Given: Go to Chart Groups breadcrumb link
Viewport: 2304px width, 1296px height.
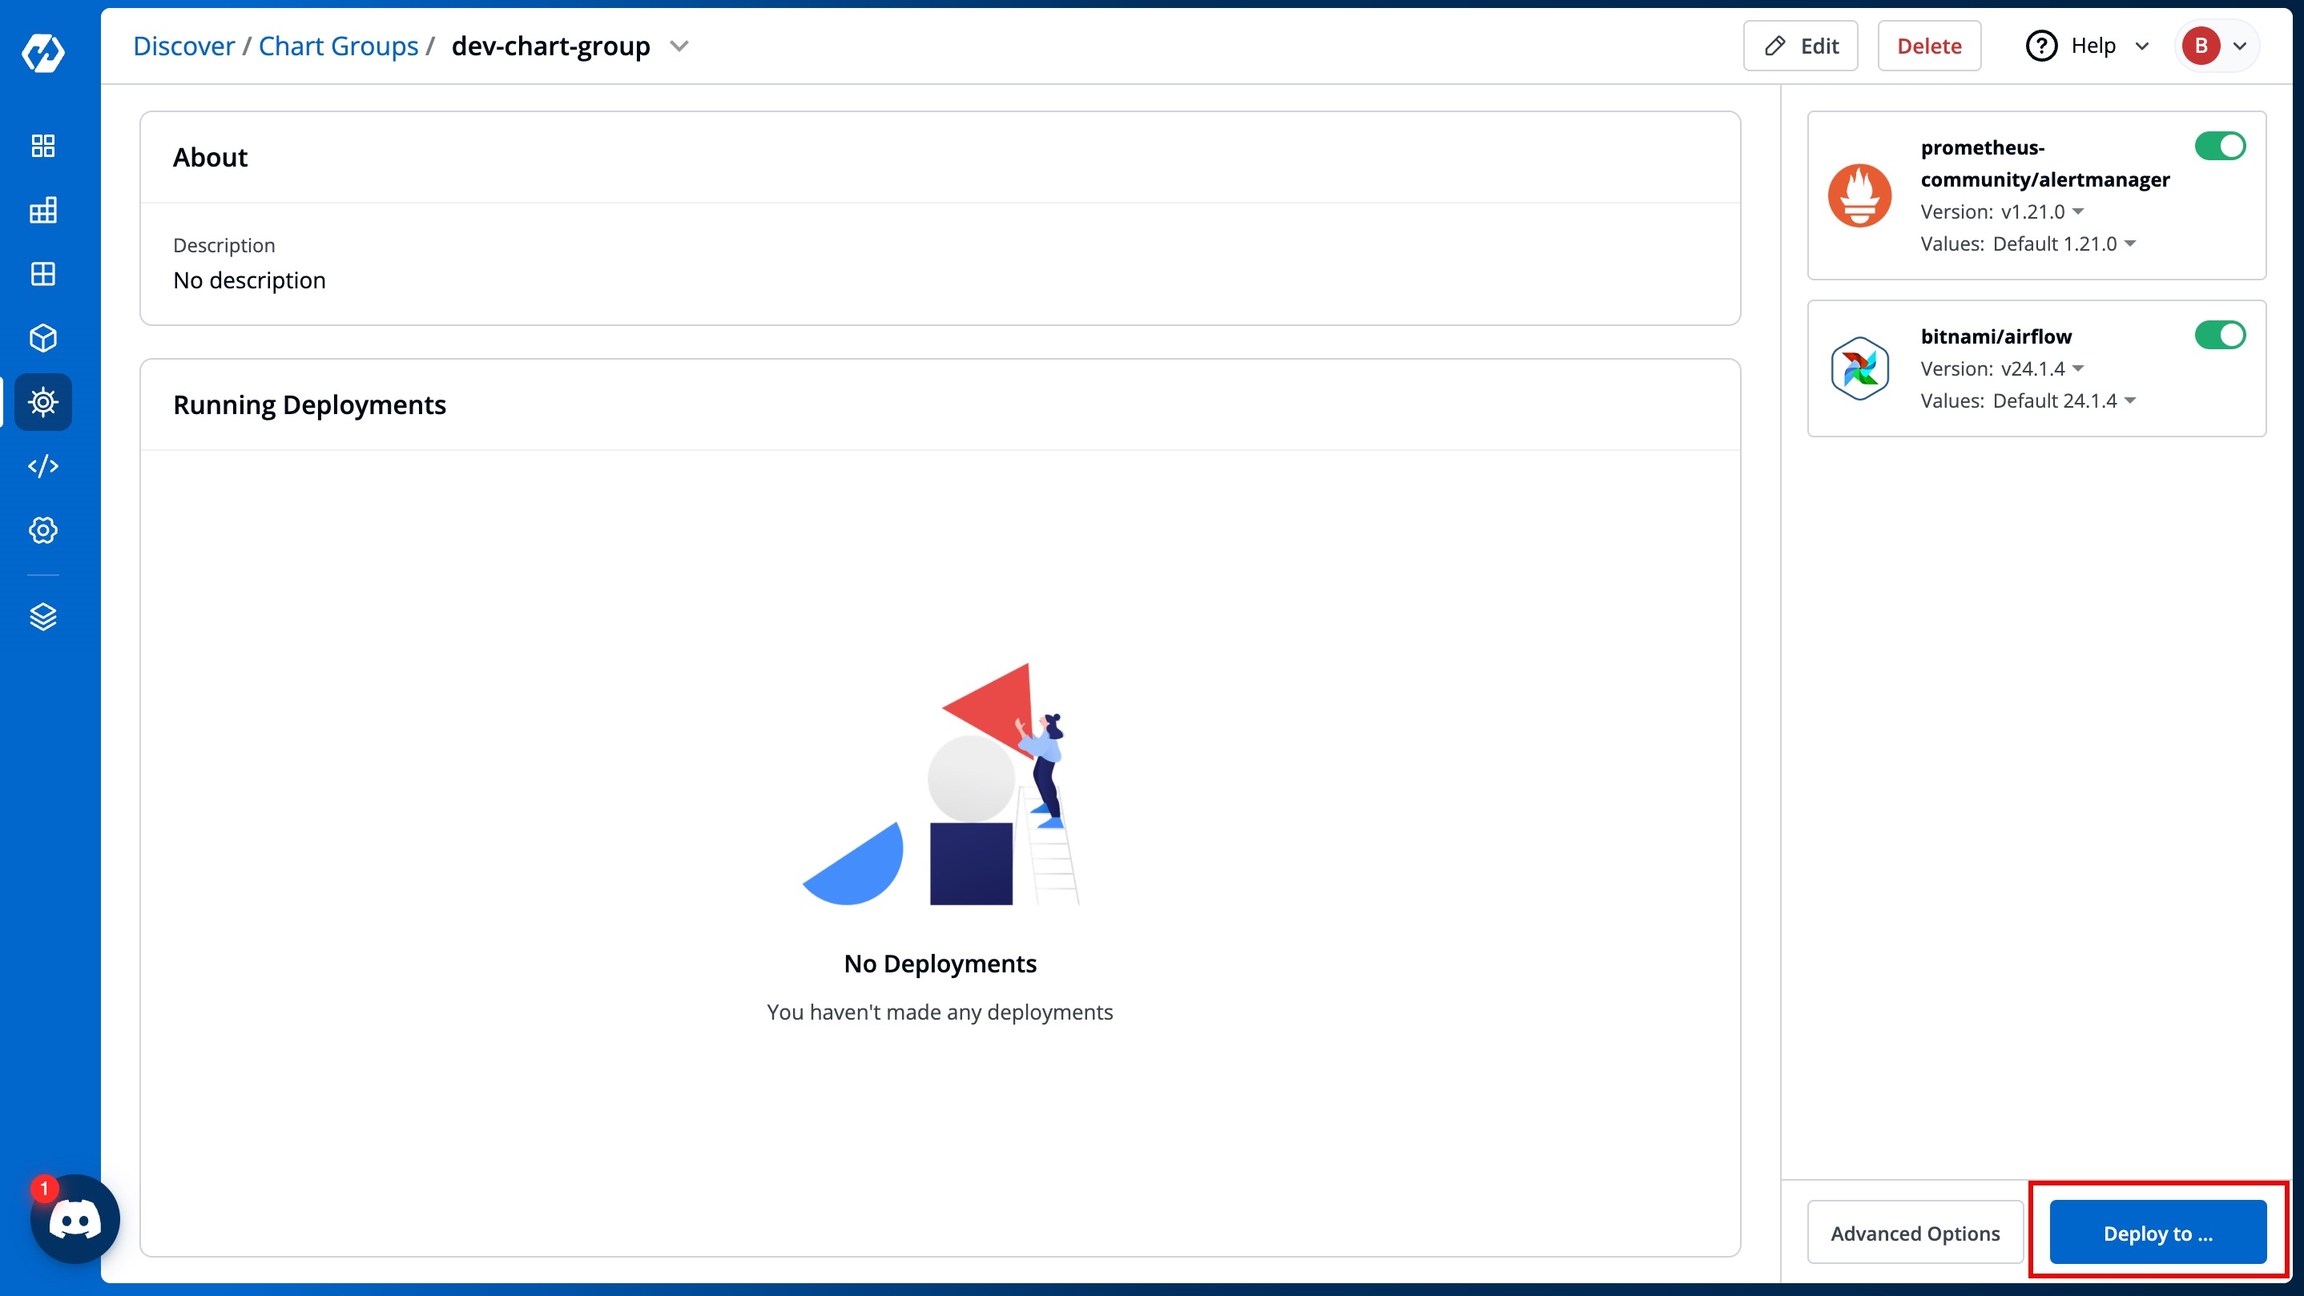Looking at the screenshot, I should (338, 46).
